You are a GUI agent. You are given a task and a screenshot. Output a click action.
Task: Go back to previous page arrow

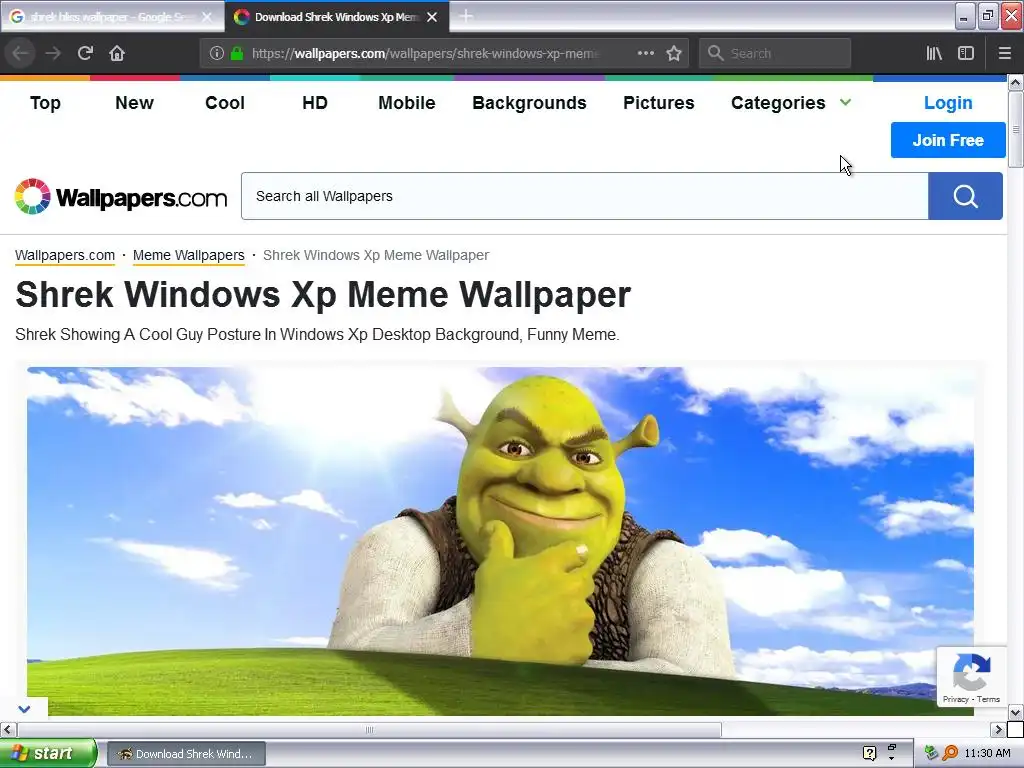20,53
